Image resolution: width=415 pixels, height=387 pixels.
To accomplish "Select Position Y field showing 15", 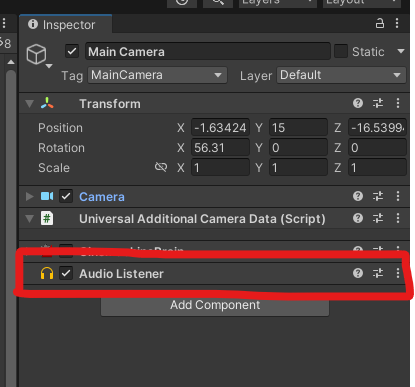I will click(x=298, y=128).
